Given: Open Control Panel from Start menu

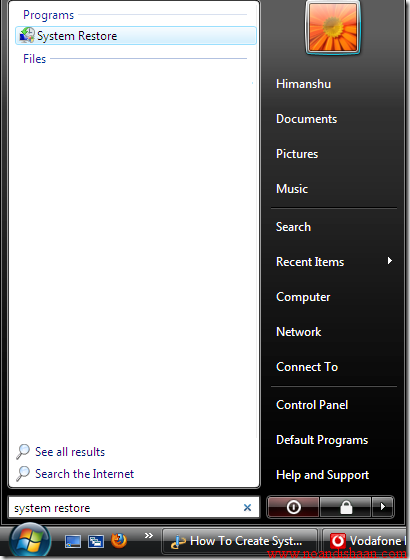Looking at the screenshot, I should coord(312,405).
